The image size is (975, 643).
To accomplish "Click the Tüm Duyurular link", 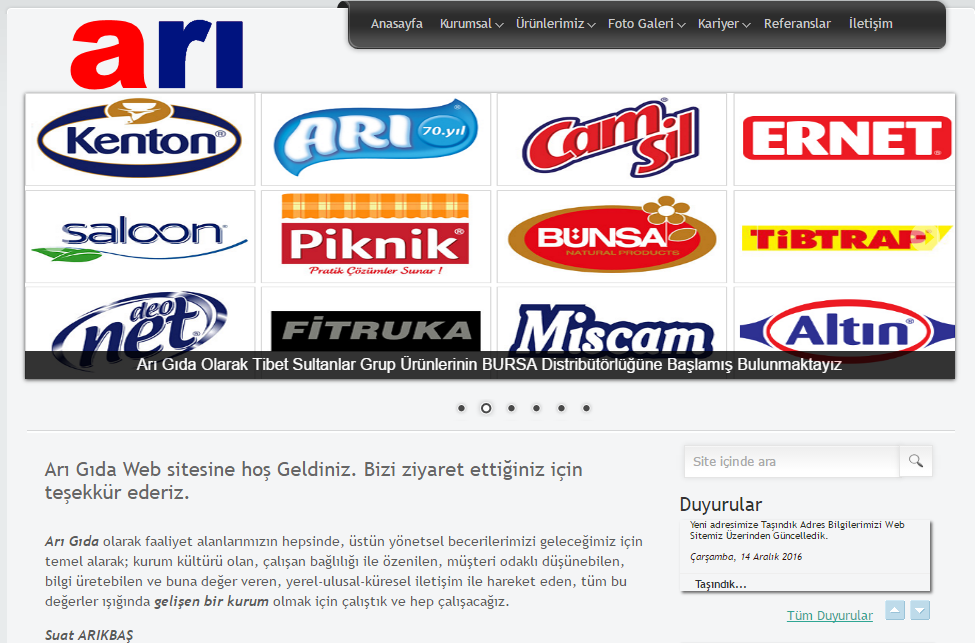I will (x=829, y=615).
